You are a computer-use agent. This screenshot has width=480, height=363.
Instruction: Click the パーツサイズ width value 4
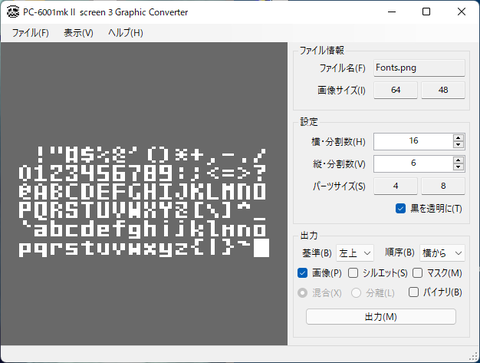[x=395, y=186]
